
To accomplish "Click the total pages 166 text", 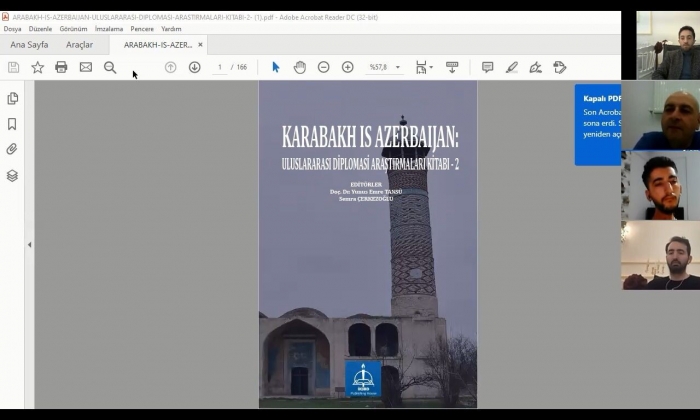I will (242, 67).
